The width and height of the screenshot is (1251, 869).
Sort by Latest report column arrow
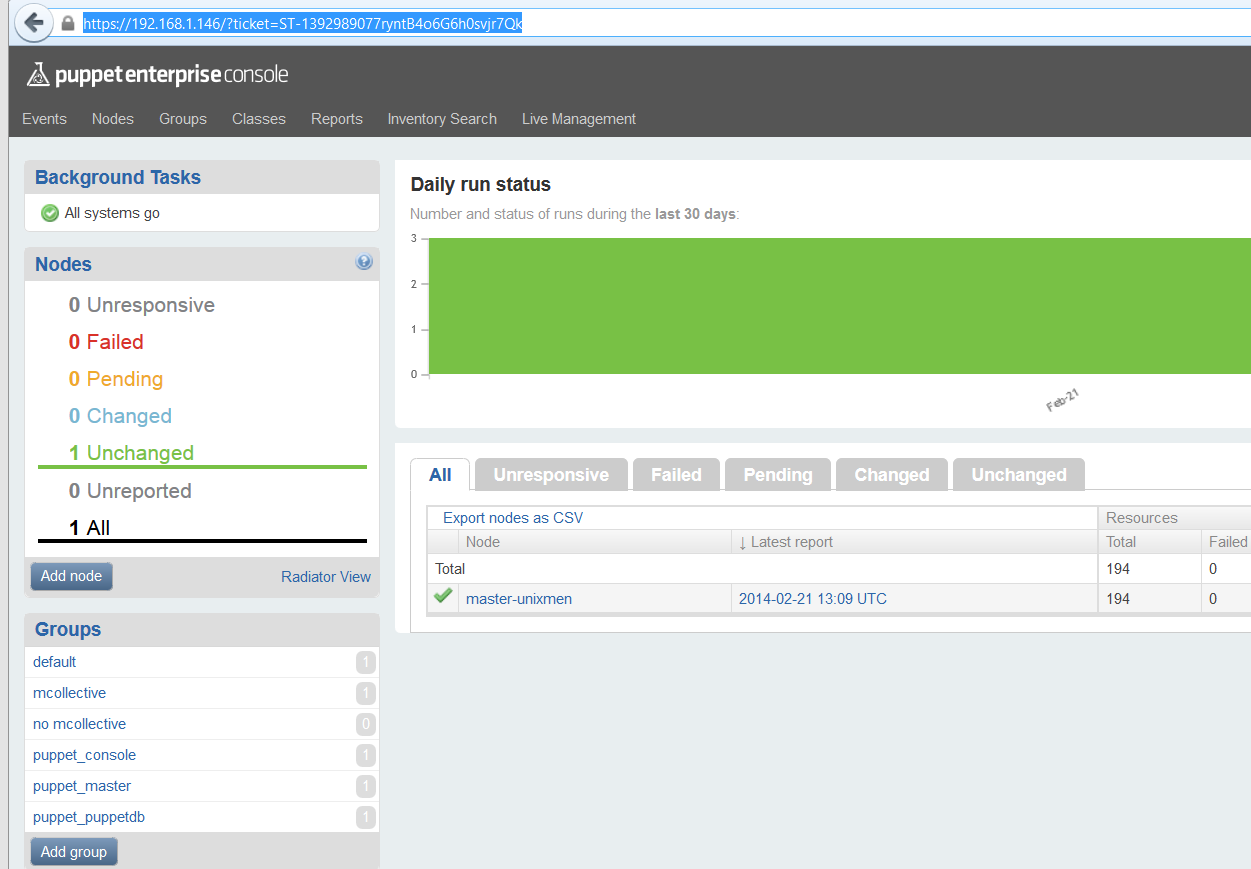(x=743, y=542)
